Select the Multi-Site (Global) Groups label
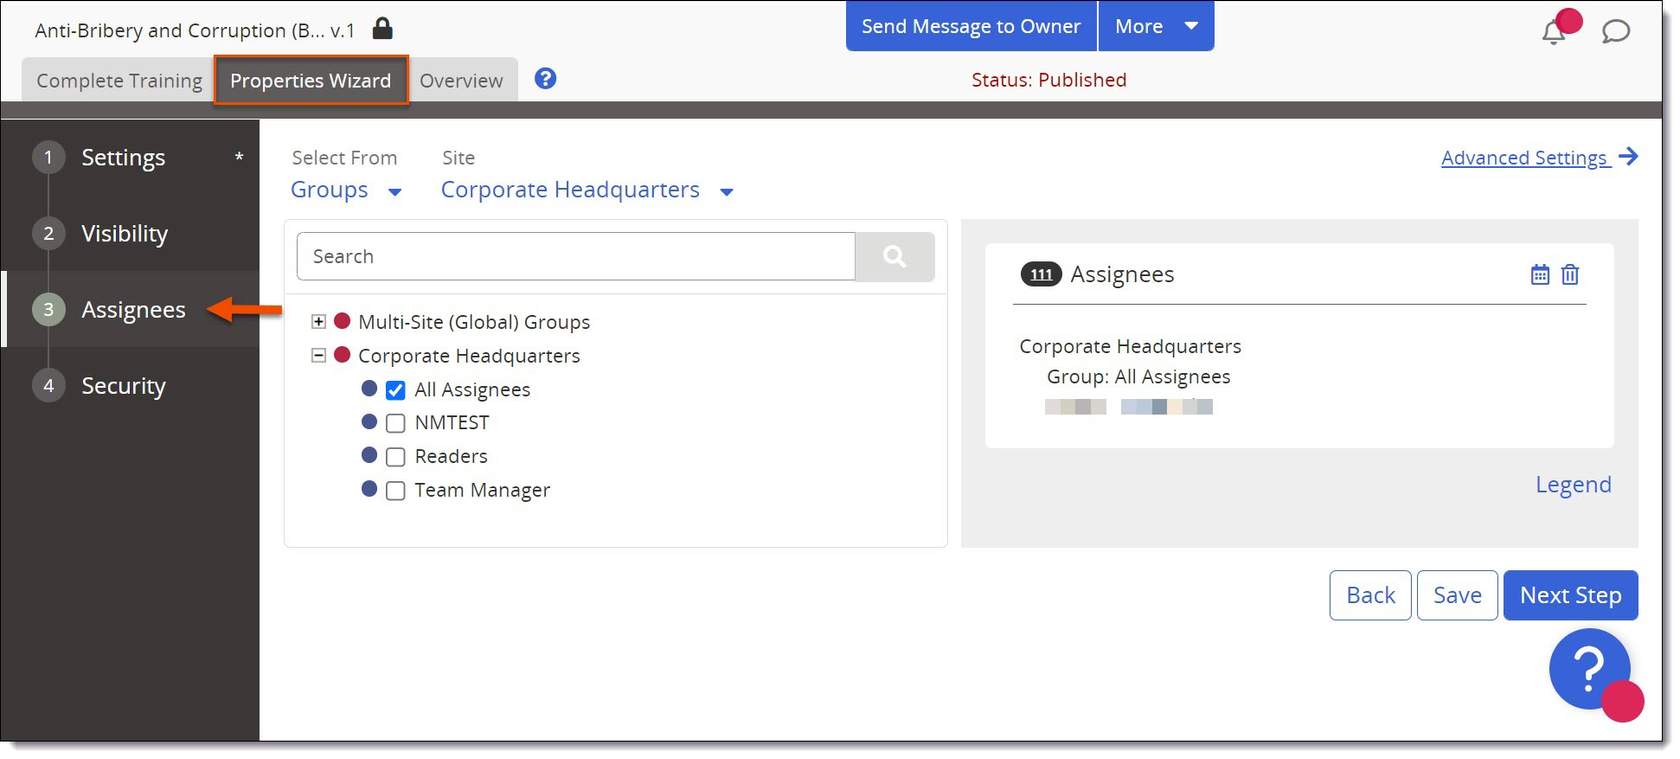The image size is (1680, 759). (x=474, y=322)
